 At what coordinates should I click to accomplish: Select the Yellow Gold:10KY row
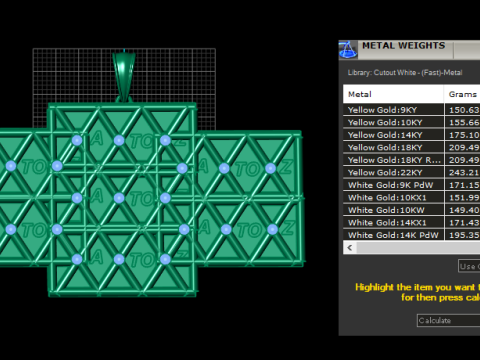[x=412, y=122]
